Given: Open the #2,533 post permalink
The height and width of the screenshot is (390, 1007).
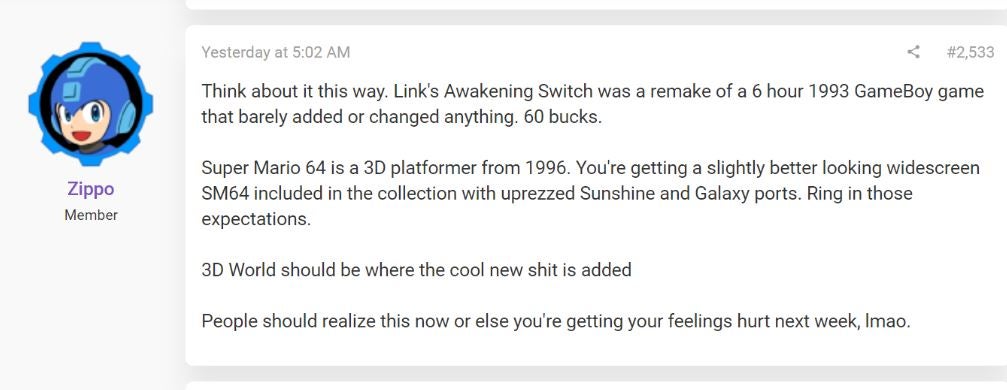Looking at the screenshot, I should [x=970, y=52].
